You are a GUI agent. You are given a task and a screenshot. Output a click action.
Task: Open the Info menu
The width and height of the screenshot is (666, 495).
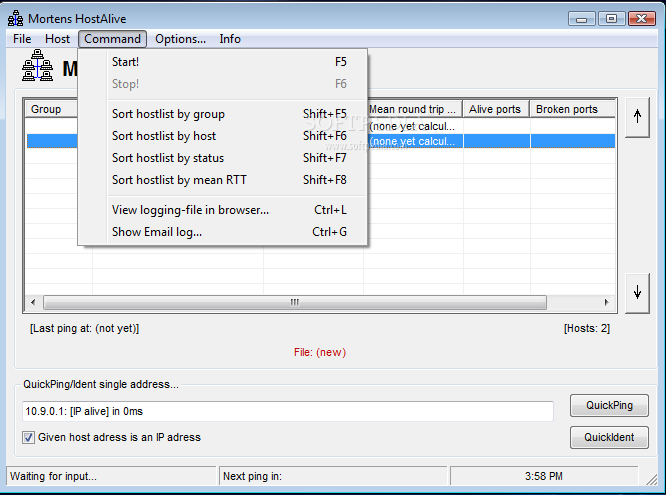tap(230, 39)
